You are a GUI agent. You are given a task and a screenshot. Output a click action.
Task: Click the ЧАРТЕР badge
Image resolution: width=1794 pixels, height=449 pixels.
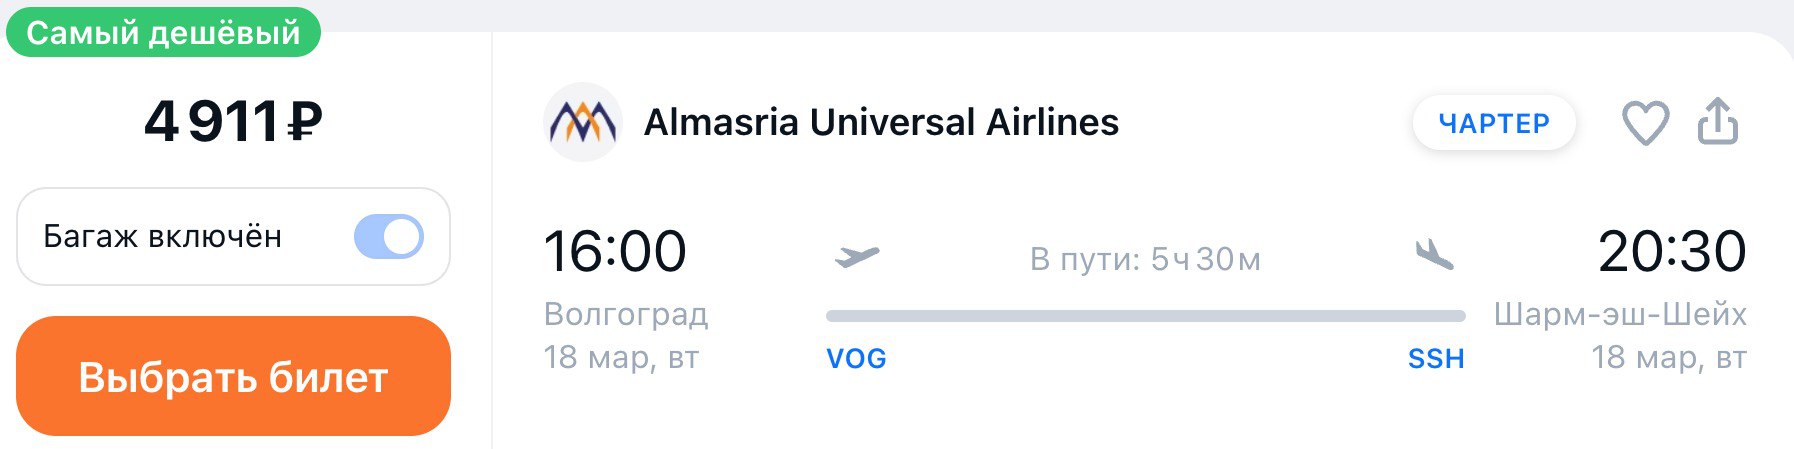click(x=1494, y=123)
